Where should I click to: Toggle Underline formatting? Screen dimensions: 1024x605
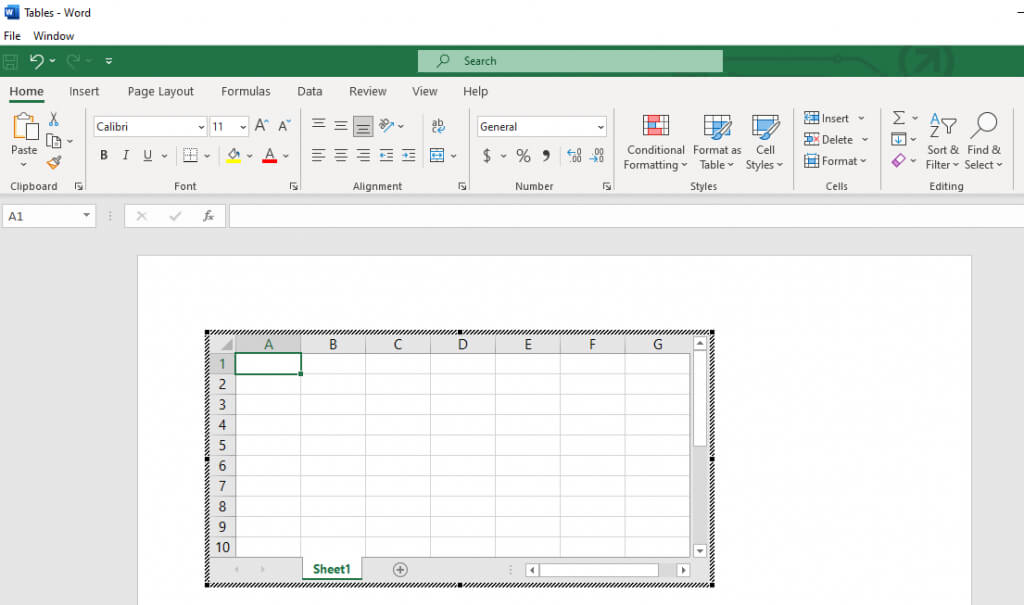coord(148,156)
